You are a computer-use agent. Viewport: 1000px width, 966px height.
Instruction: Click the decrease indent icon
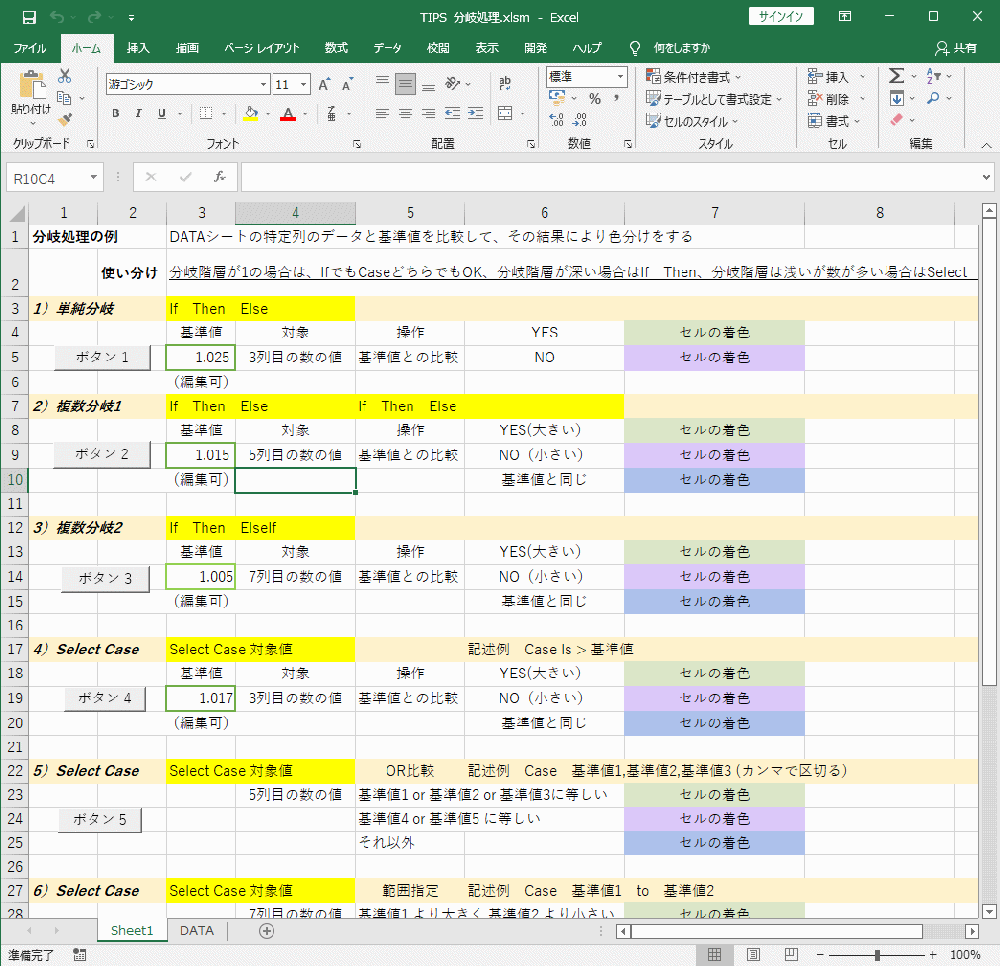[453, 113]
